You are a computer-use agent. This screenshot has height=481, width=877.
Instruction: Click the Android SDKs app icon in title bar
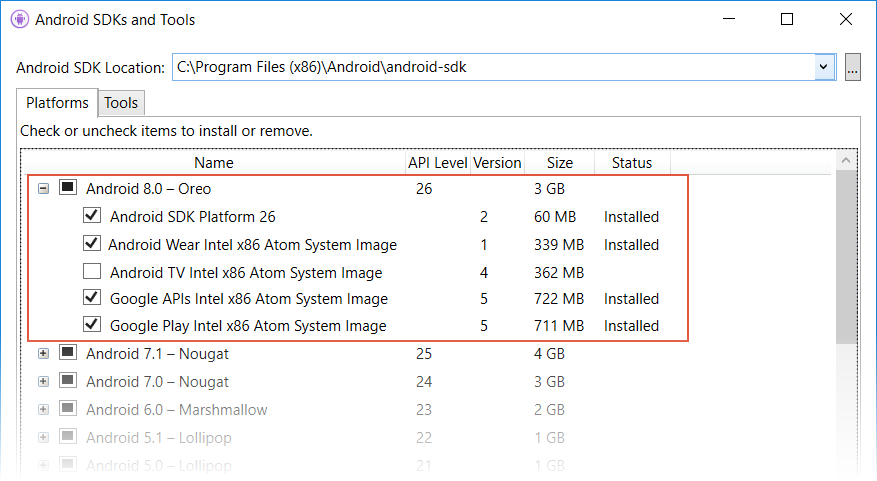(x=20, y=20)
